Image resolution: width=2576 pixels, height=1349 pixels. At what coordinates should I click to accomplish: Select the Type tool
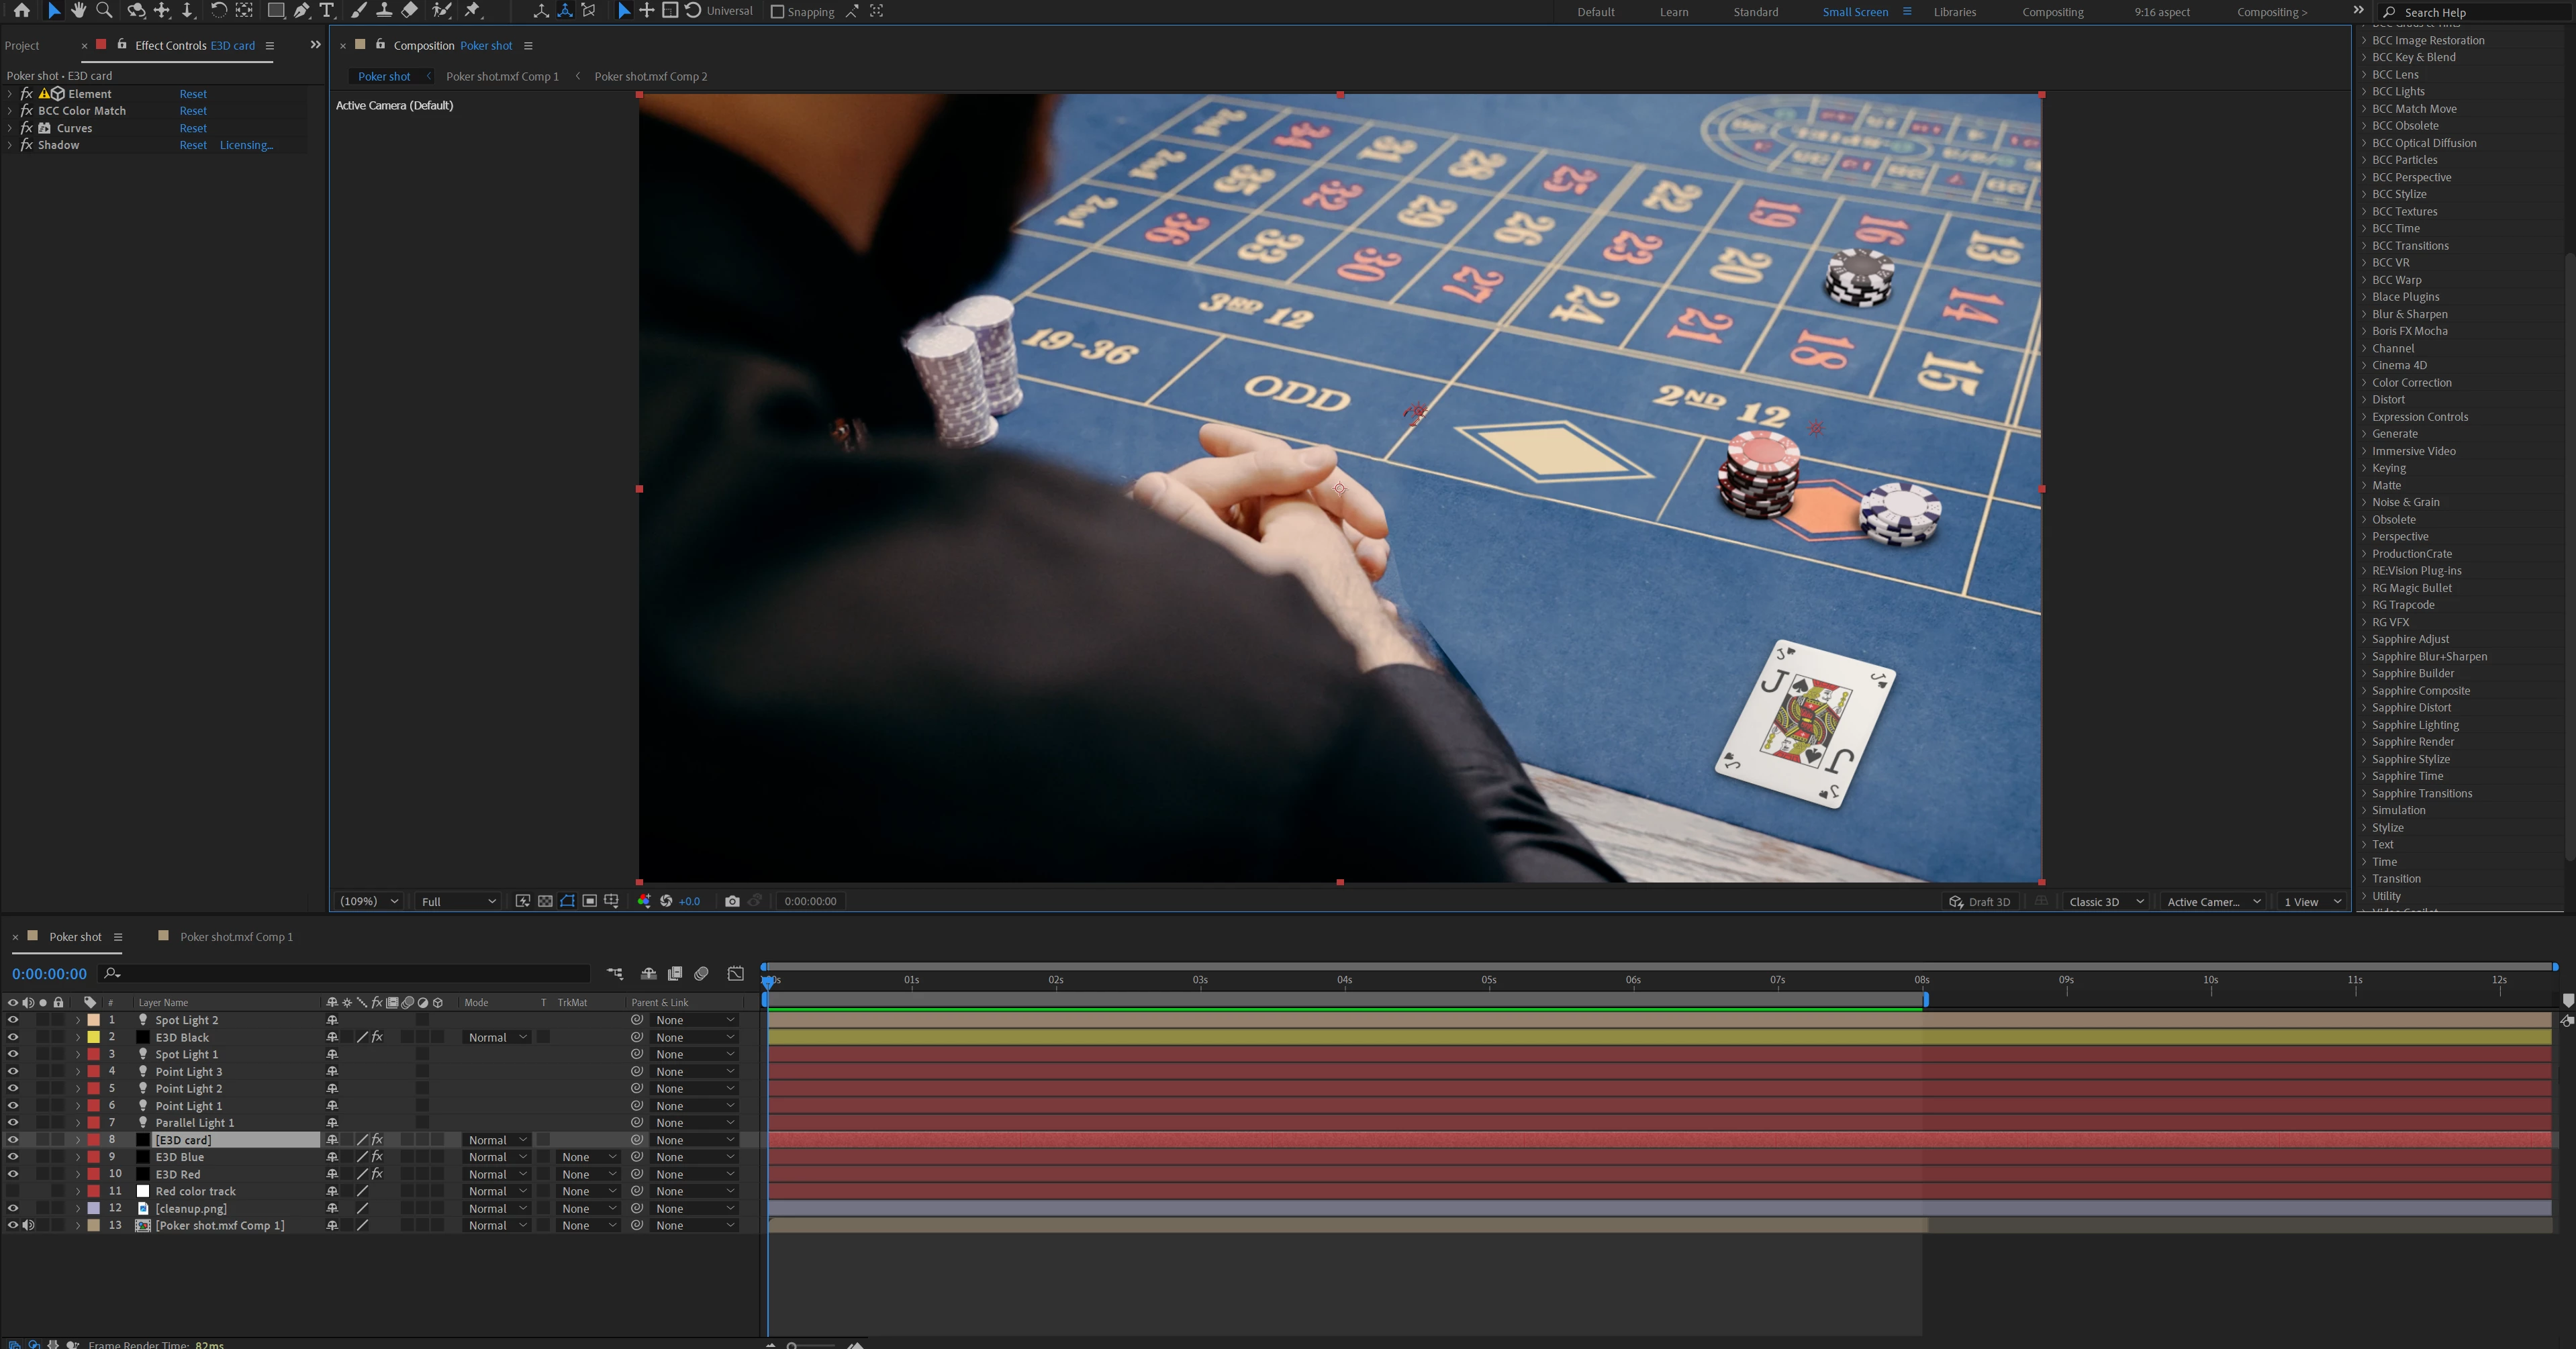click(326, 11)
